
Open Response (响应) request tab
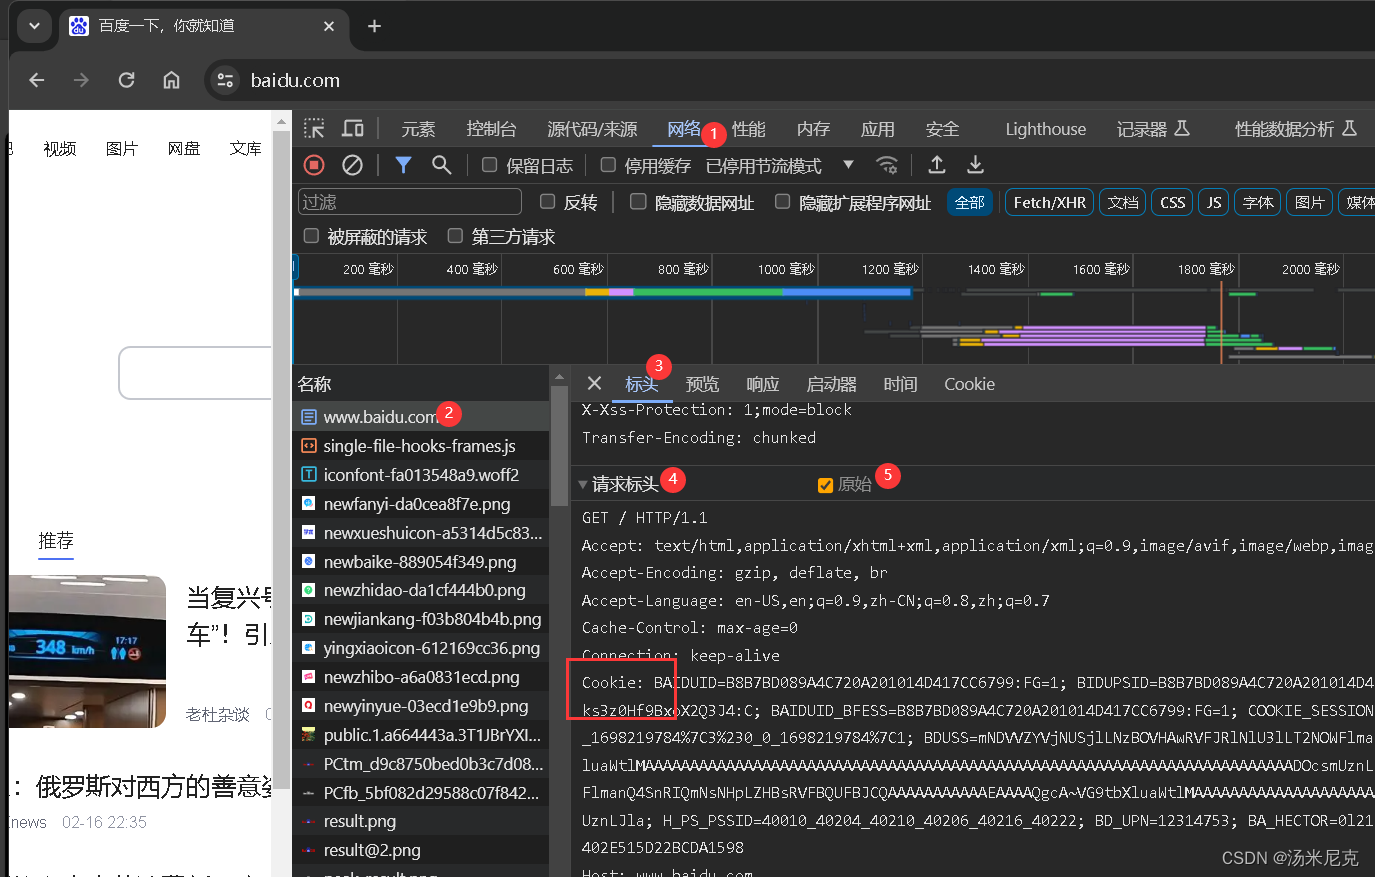[762, 384]
